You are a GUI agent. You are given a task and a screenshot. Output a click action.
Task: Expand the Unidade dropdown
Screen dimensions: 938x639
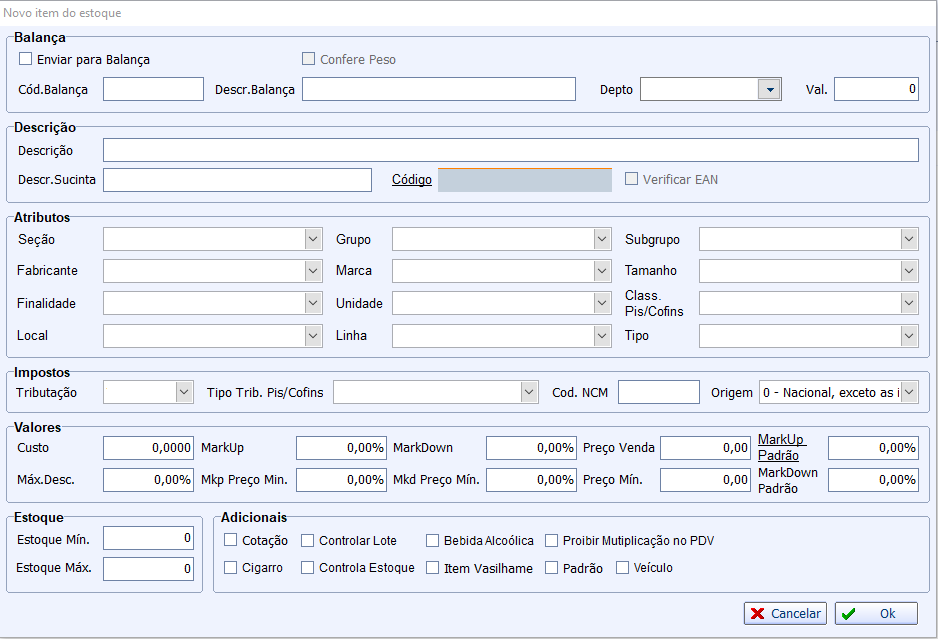coord(601,303)
